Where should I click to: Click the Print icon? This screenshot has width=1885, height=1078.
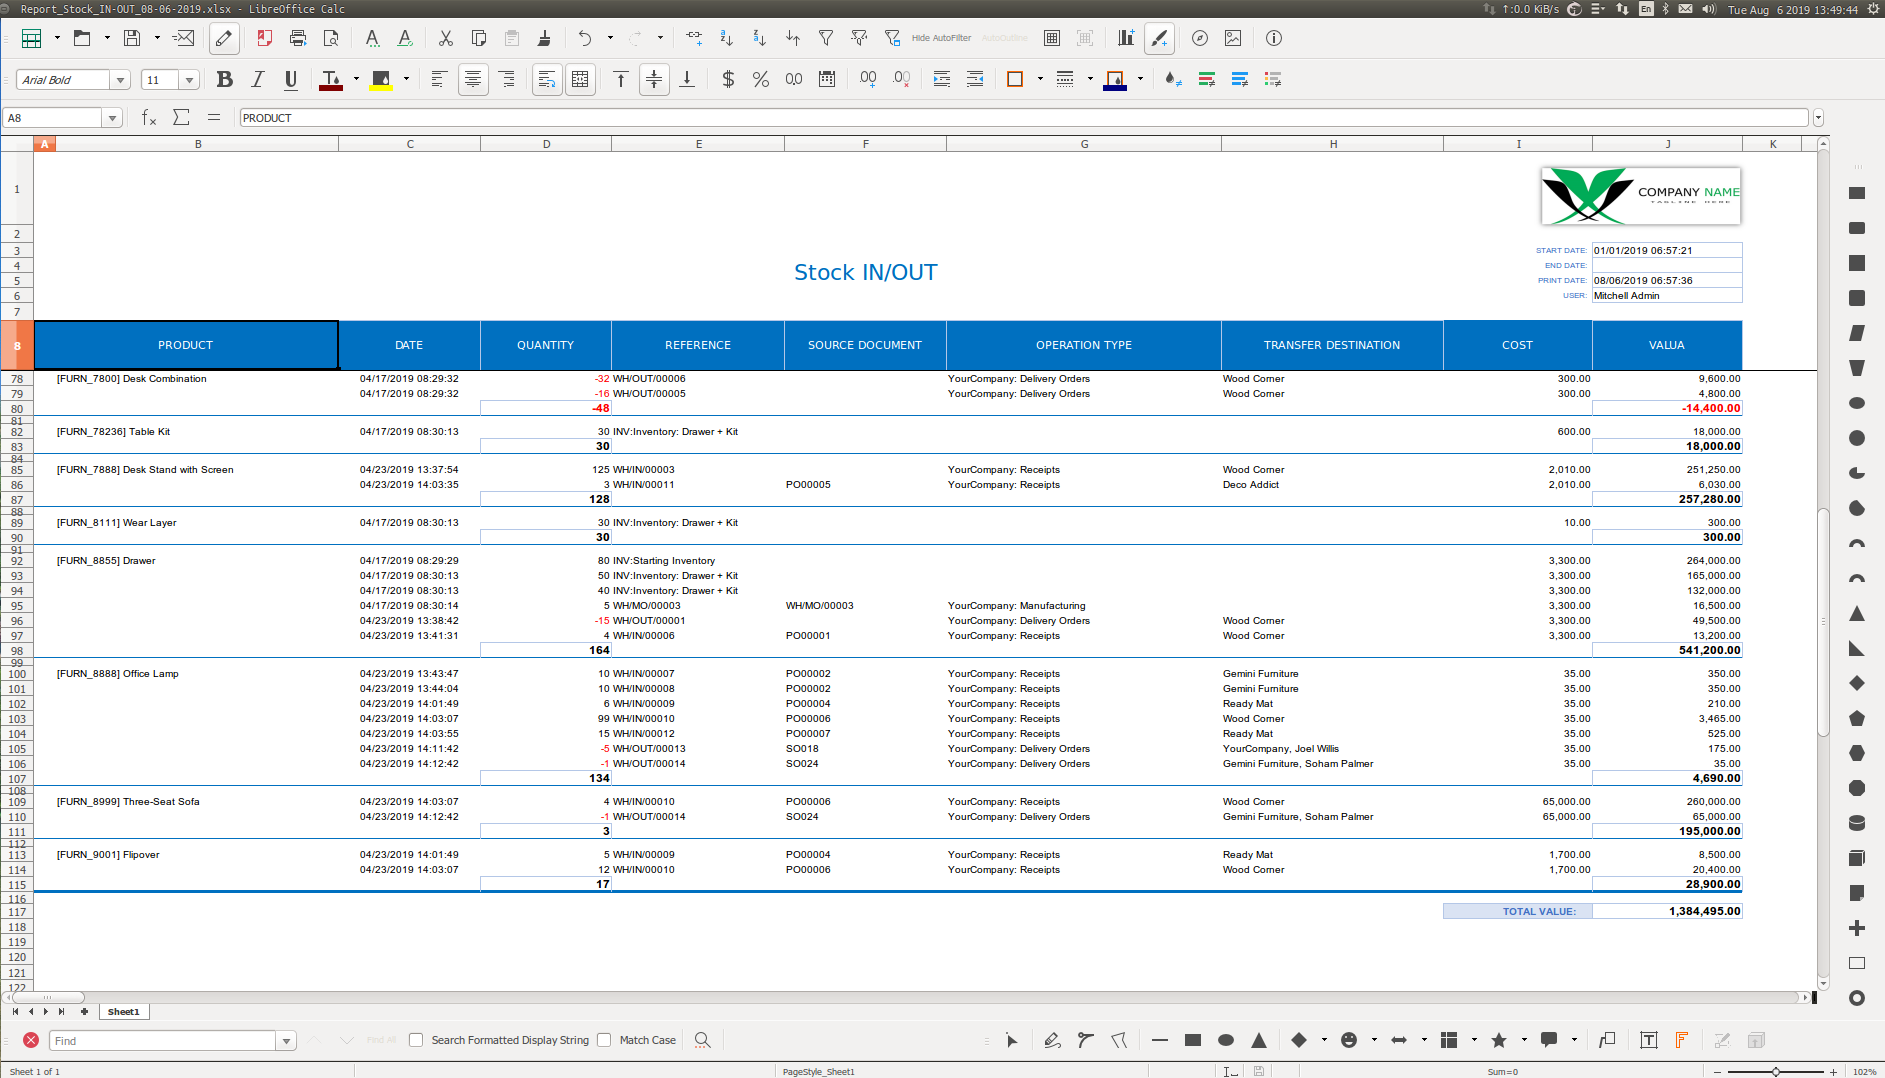point(298,38)
